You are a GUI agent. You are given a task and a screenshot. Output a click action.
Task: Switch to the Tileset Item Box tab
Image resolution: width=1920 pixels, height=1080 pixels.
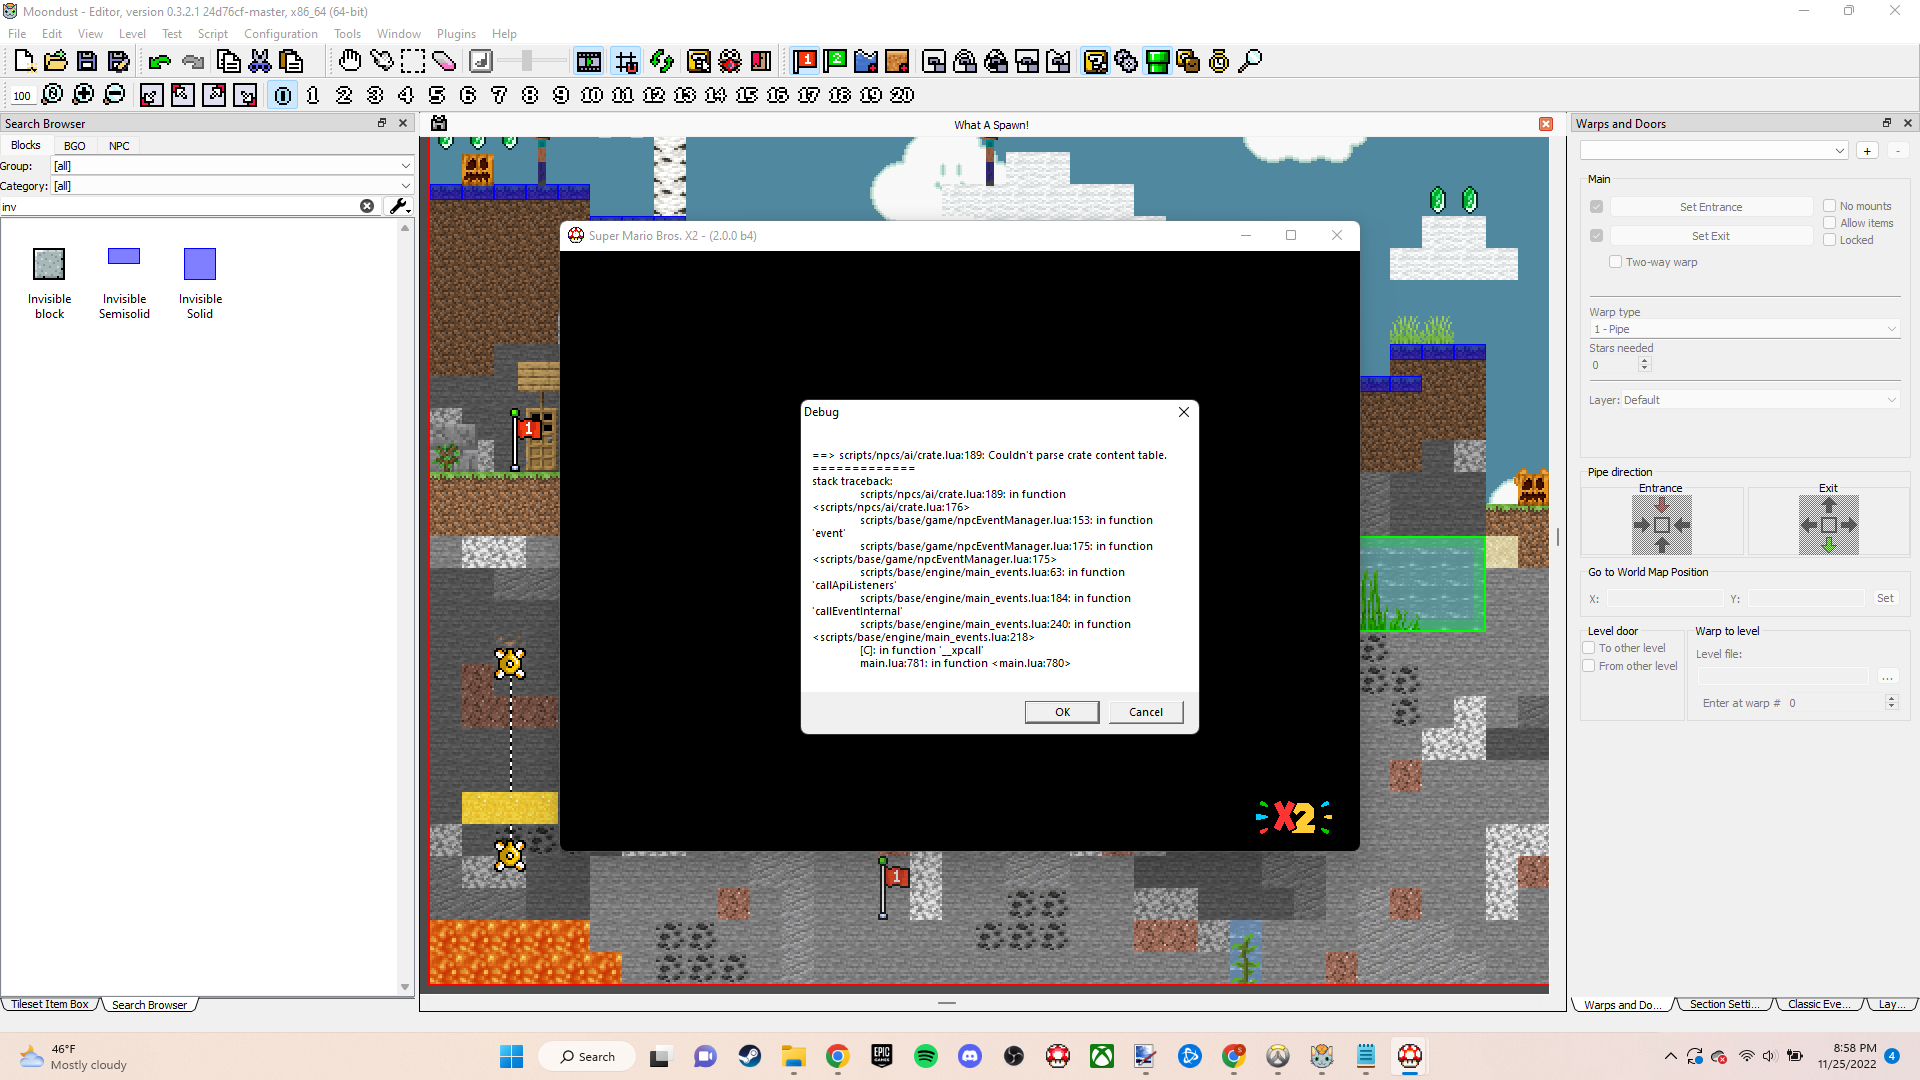50,1004
